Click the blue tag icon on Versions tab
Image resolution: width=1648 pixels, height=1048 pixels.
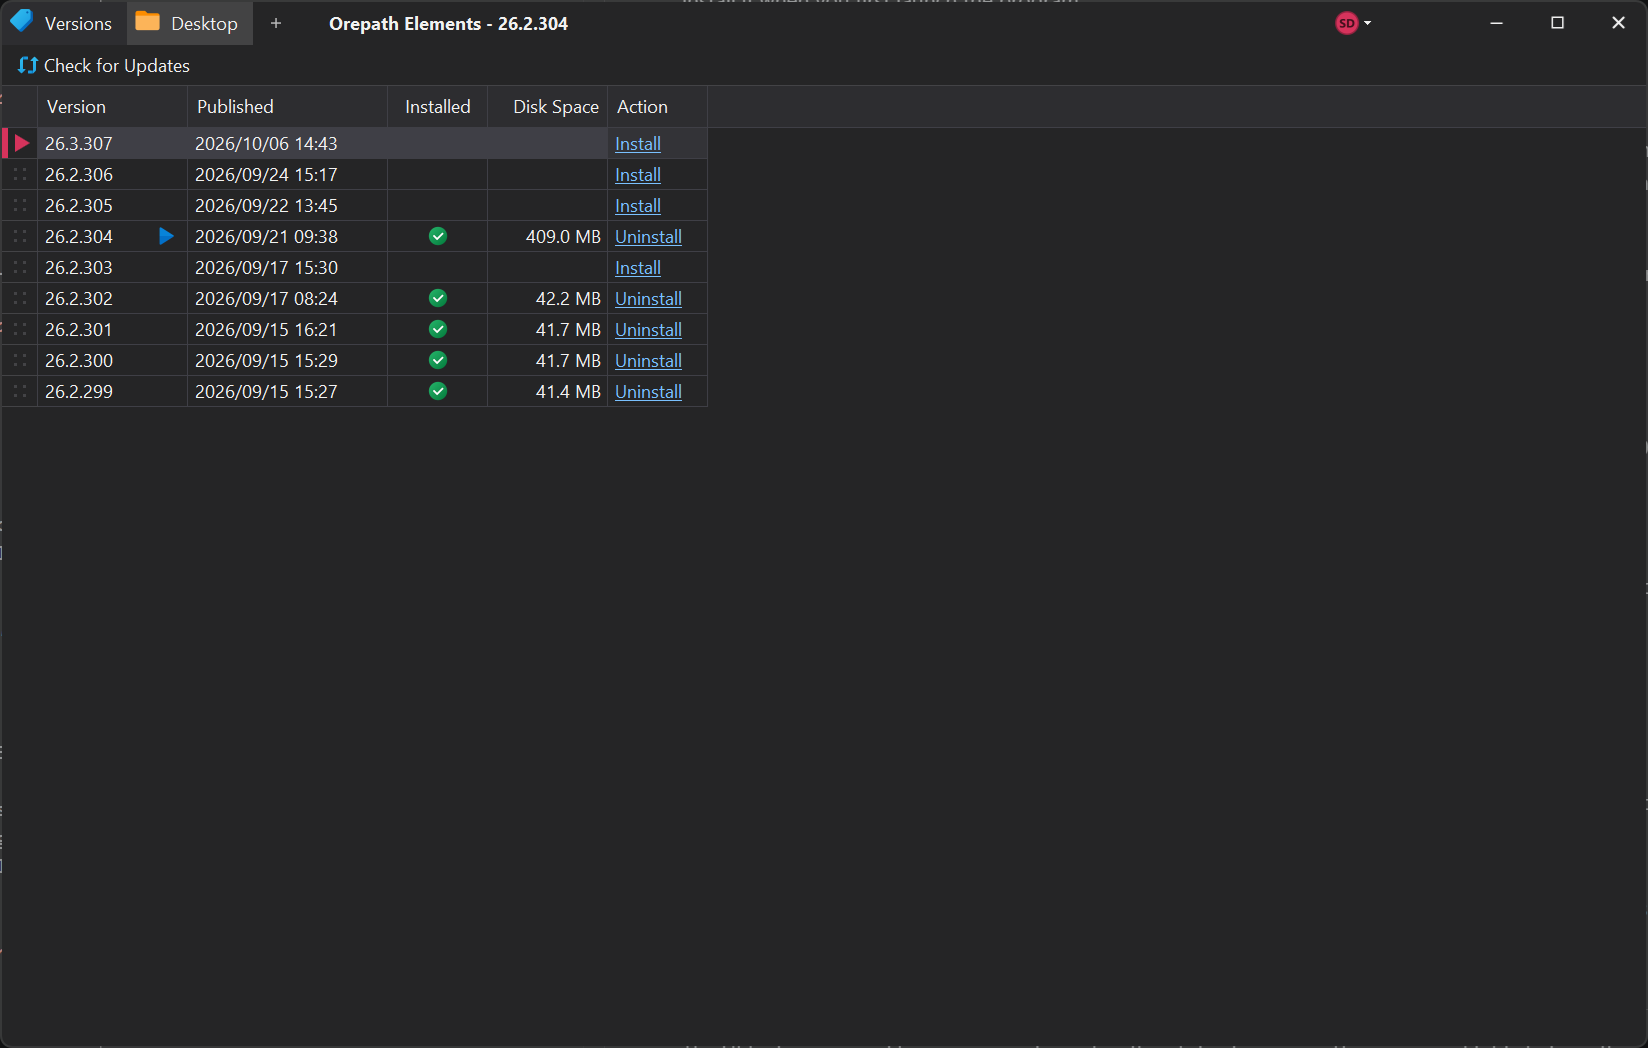[21, 21]
